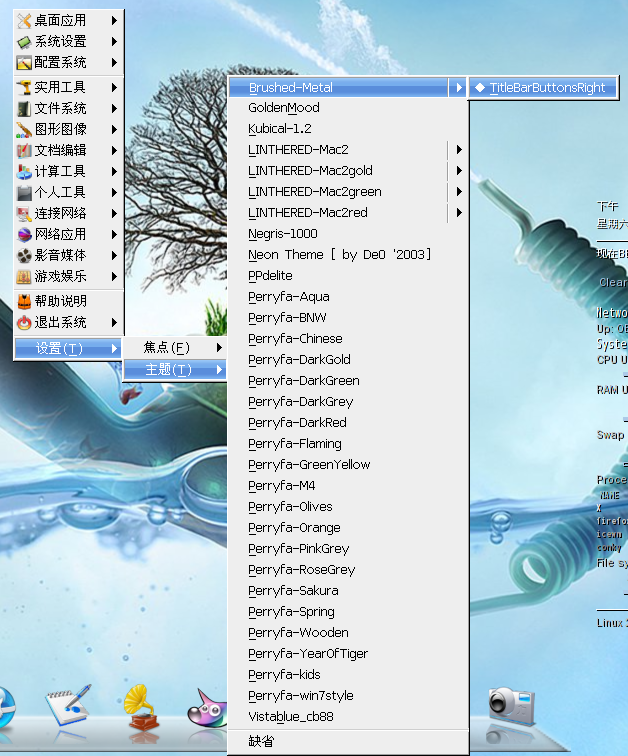
Task: Expand the LINTHERED-Mac2red submenu arrow
Action: click(x=458, y=213)
